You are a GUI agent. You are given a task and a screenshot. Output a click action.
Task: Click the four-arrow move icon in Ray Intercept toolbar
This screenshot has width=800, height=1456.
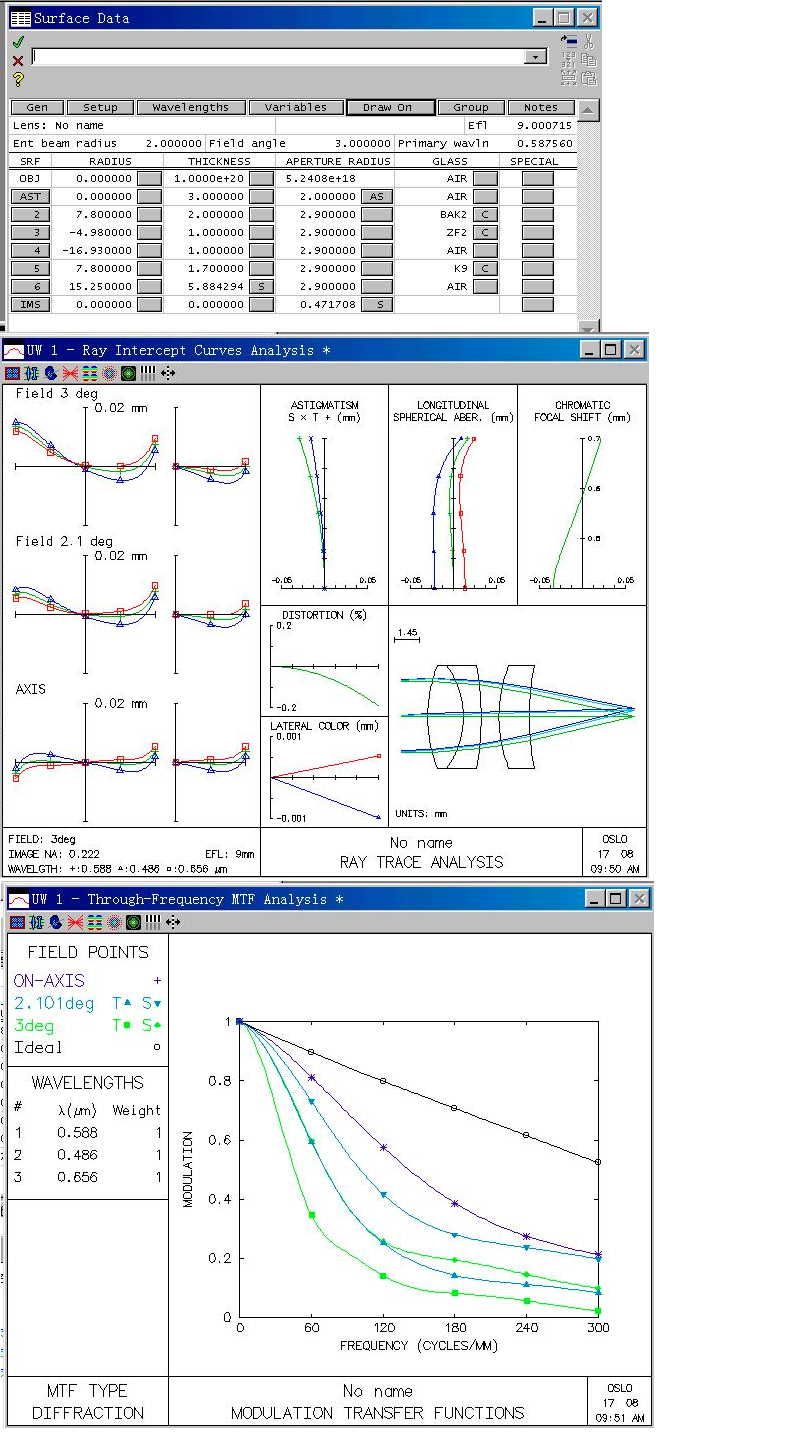(168, 374)
